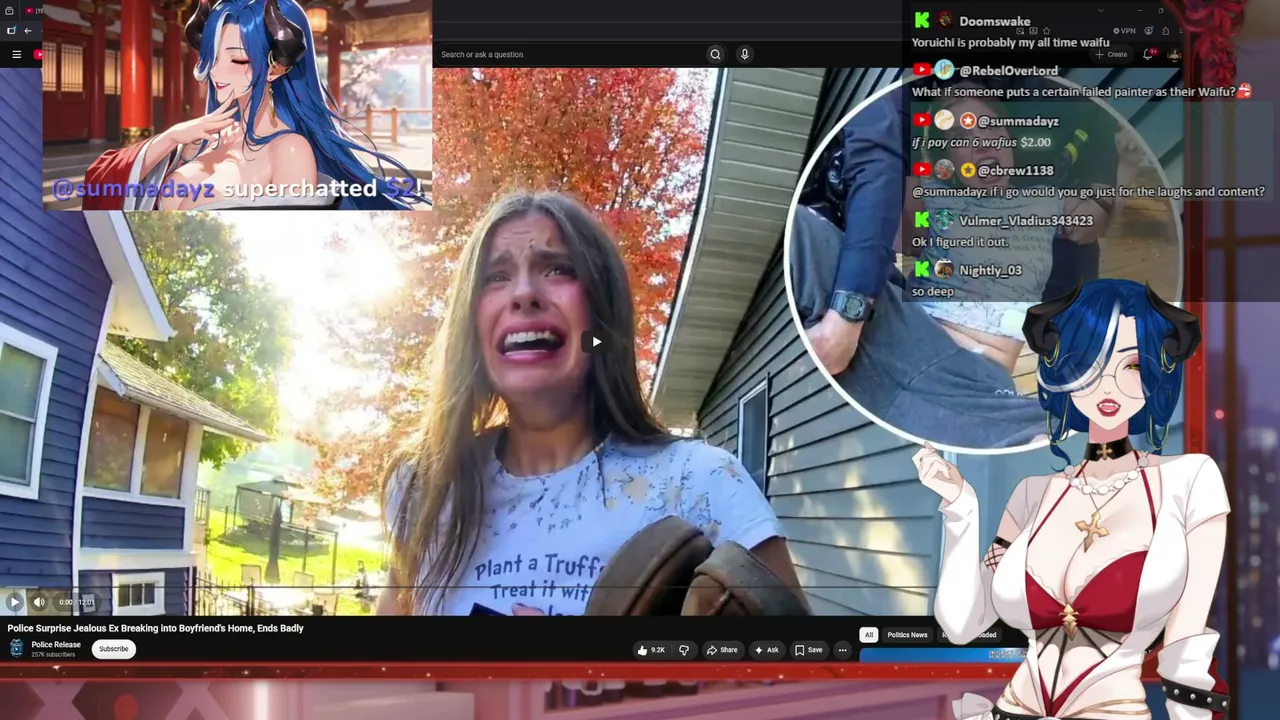Viewport: 1280px width, 720px height.
Task: Click the @cbrew1138 chat username
Action: 1015,170
